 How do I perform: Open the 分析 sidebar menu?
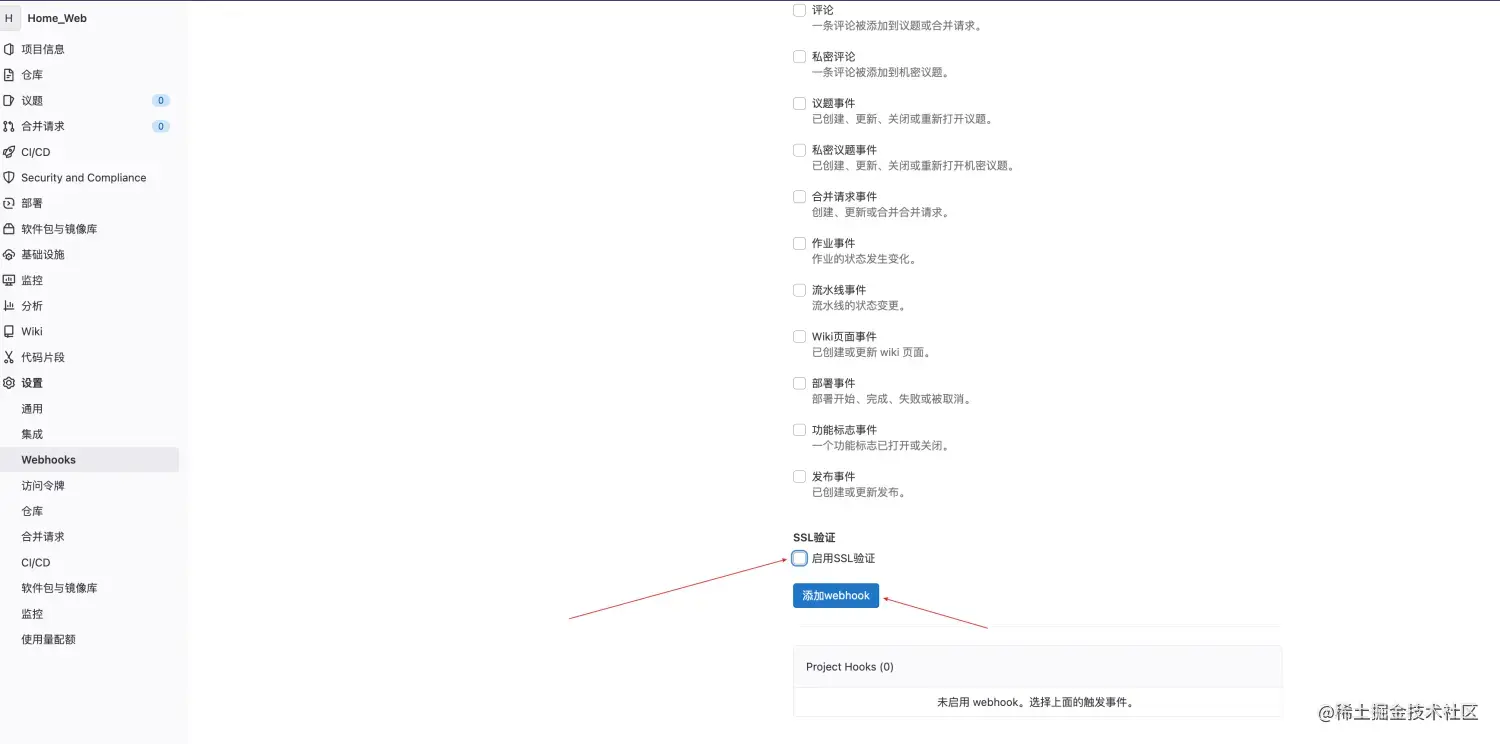click(x=32, y=306)
